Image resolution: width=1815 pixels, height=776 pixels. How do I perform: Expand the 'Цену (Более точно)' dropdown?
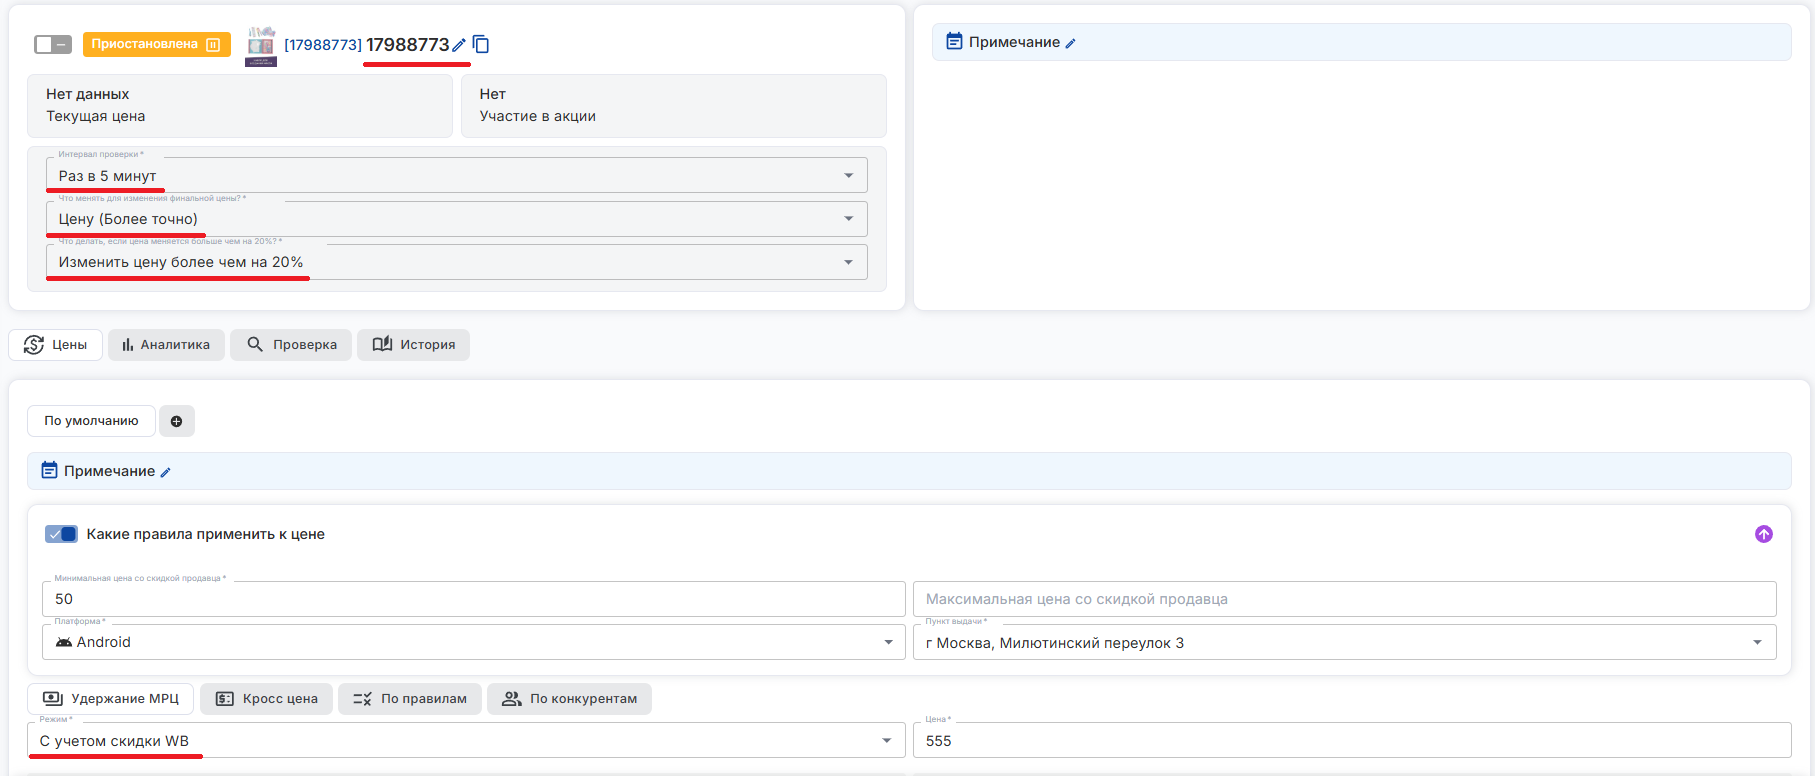tap(456, 219)
